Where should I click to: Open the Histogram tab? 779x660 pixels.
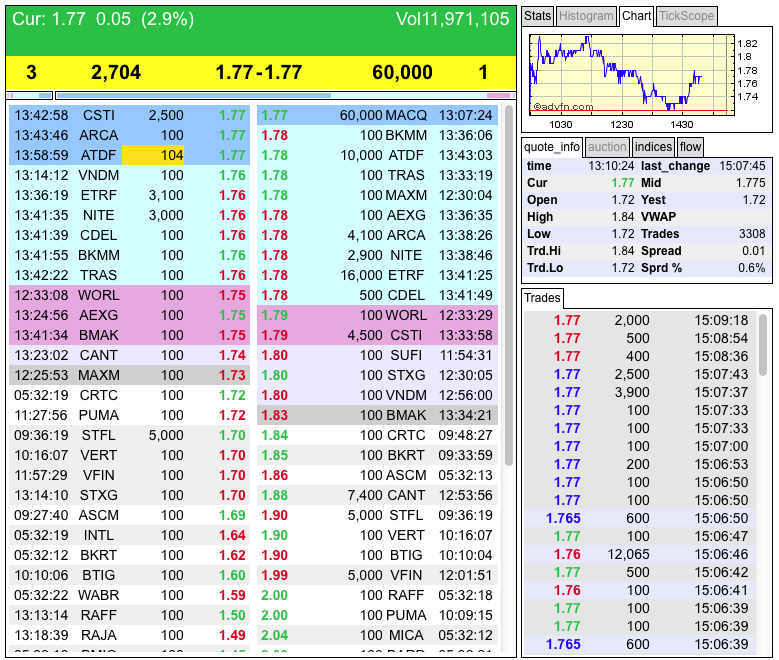(x=586, y=16)
